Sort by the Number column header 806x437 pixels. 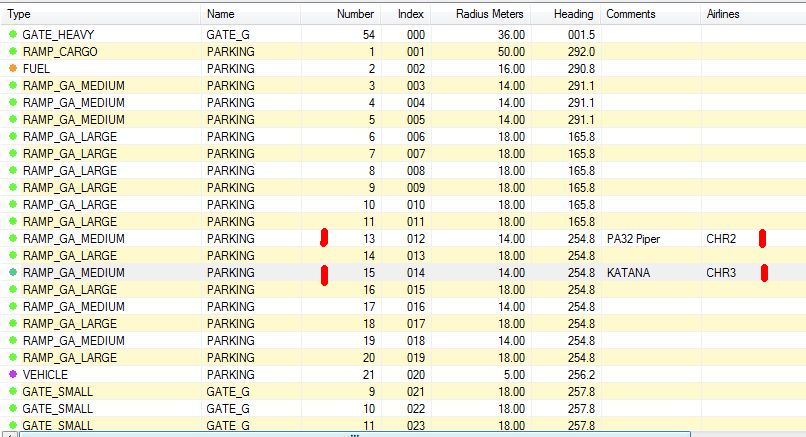pyautogui.click(x=340, y=14)
